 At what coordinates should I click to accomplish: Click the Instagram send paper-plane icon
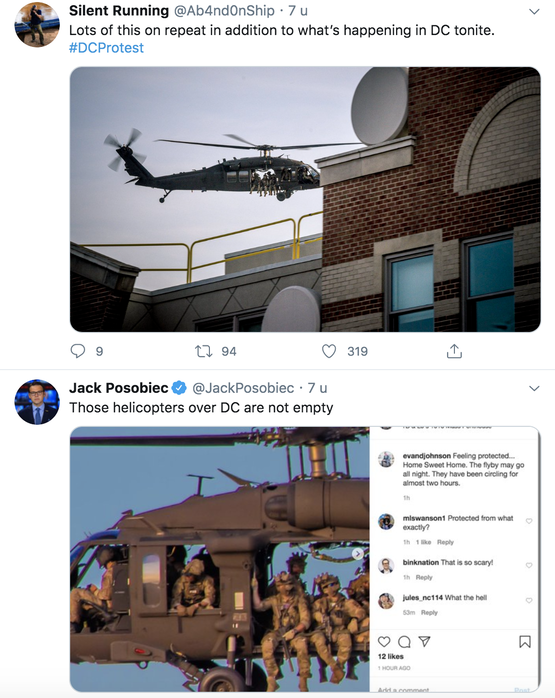tap(425, 641)
